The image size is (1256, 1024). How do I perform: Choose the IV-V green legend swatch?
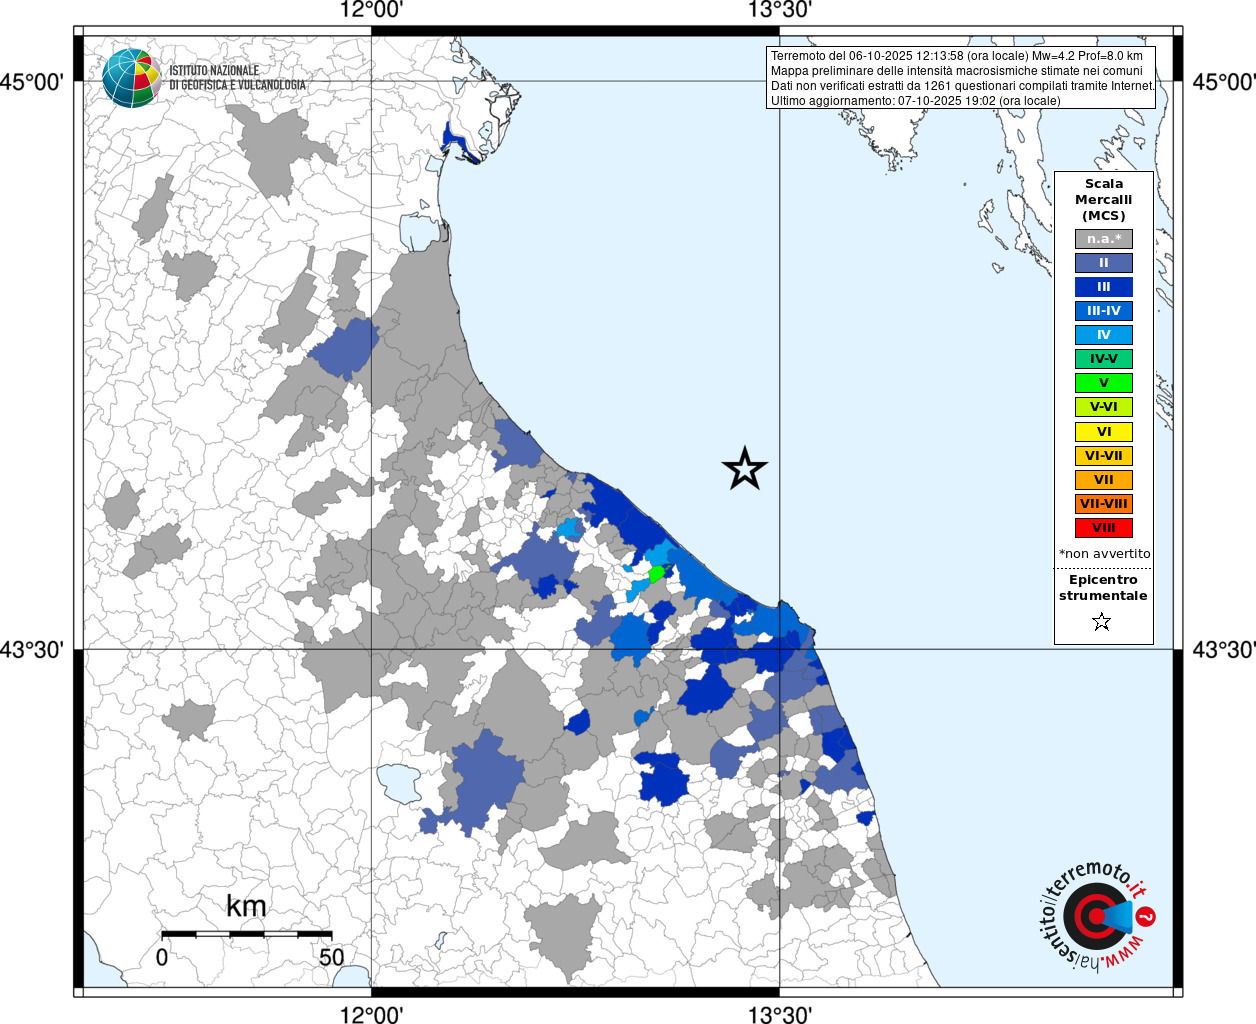tap(1103, 359)
